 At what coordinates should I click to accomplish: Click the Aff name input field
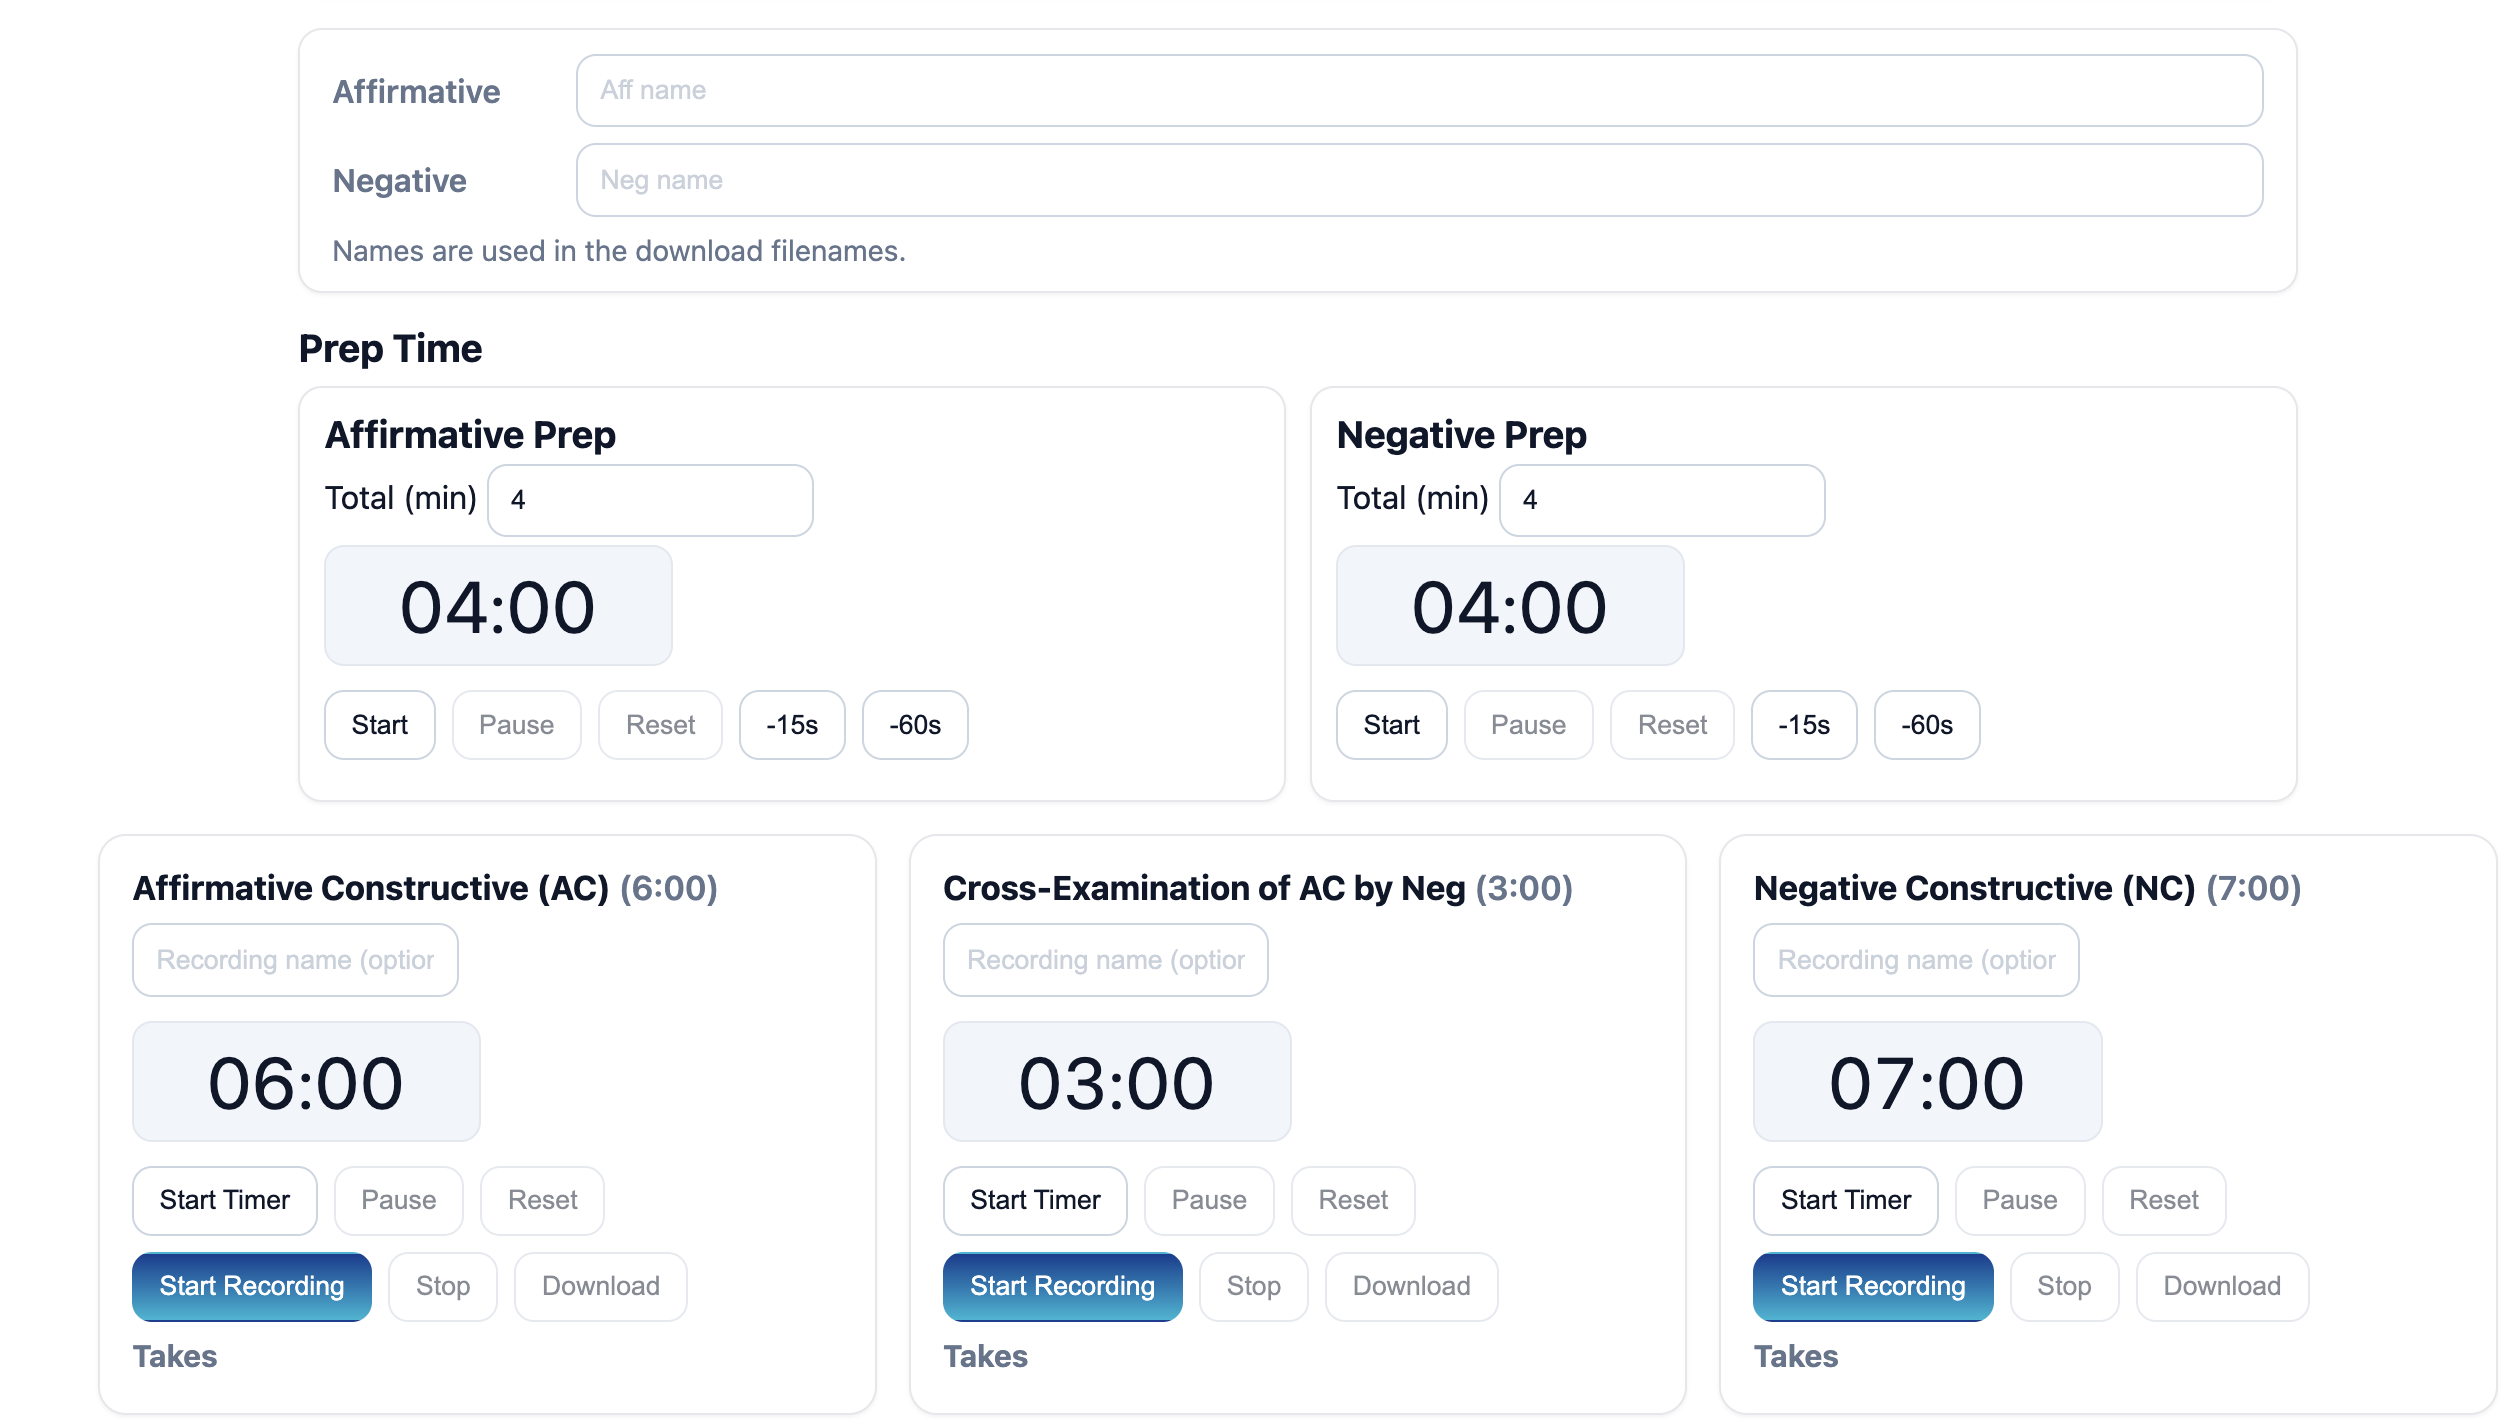[x=1418, y=91]
